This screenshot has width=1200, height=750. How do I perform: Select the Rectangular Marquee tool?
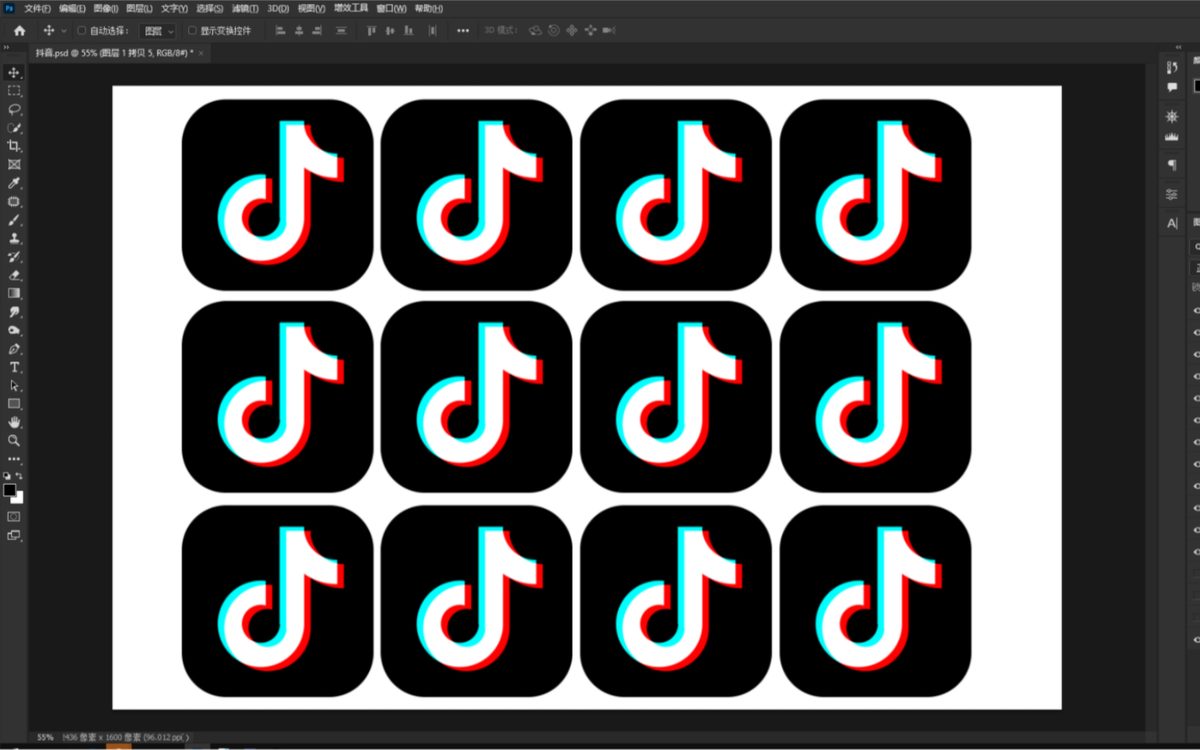click(x=14, y=91)
